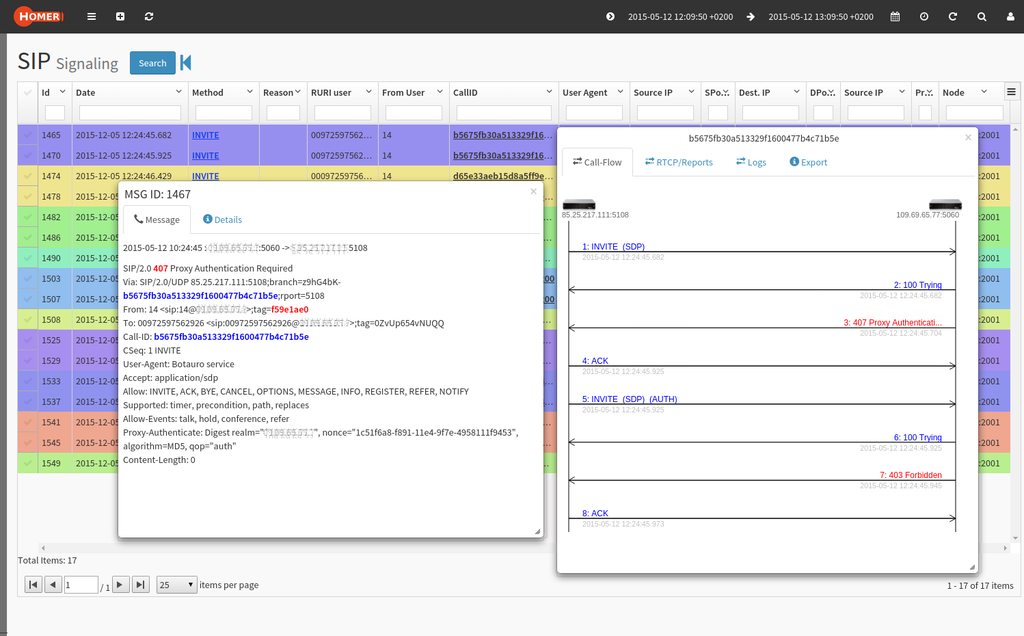
Task: Click the Method column filter input
Action: (223, 113)
